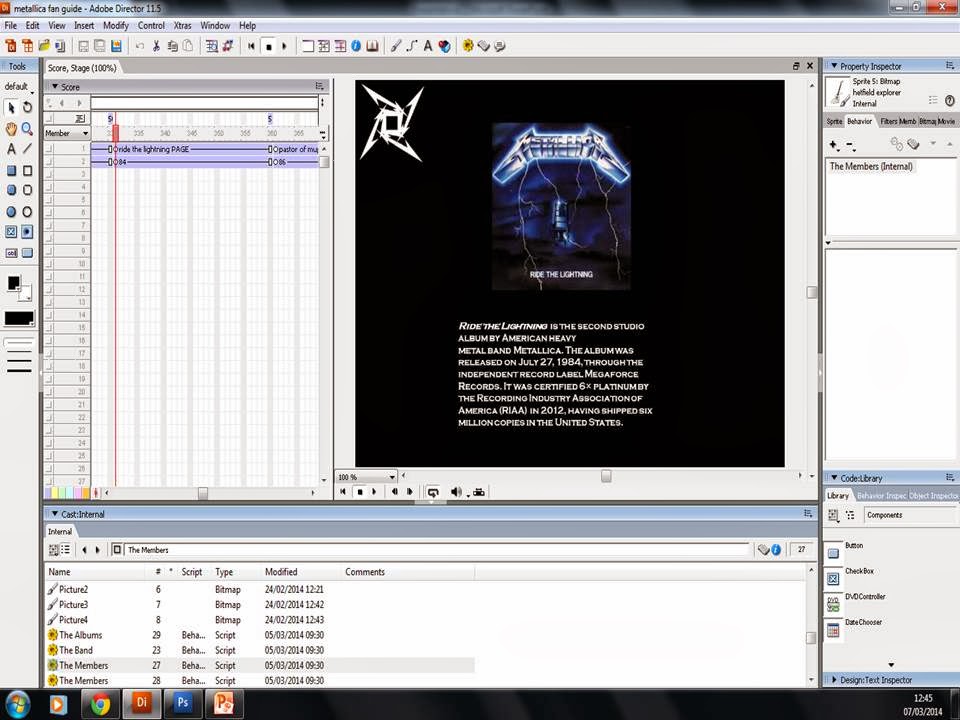
Task: Switch cast to thumbnail view style
Action: (54, 550)
